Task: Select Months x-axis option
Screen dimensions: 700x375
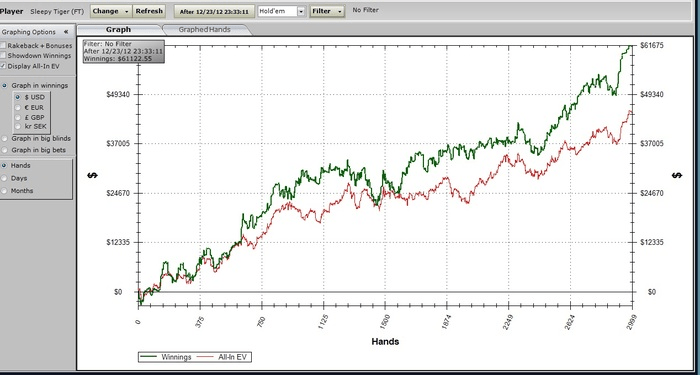Action: click(x=4, y=191)
